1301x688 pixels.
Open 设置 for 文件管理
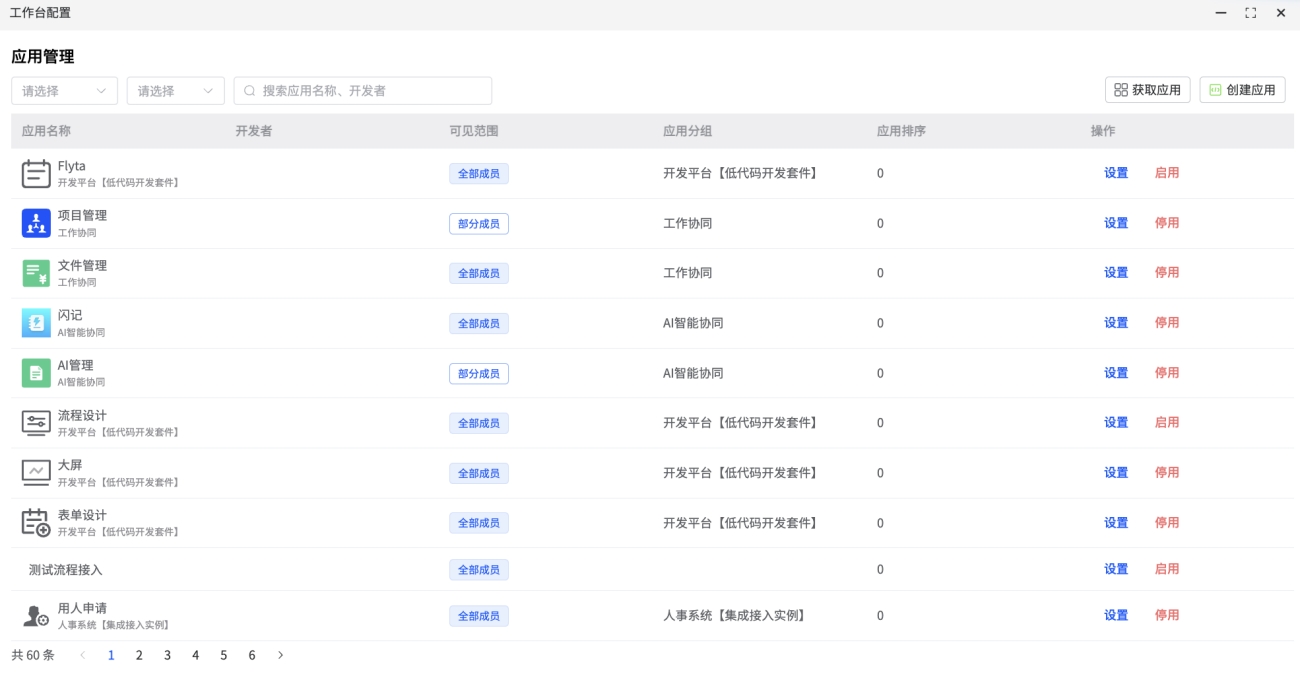tap(1116, 272)
